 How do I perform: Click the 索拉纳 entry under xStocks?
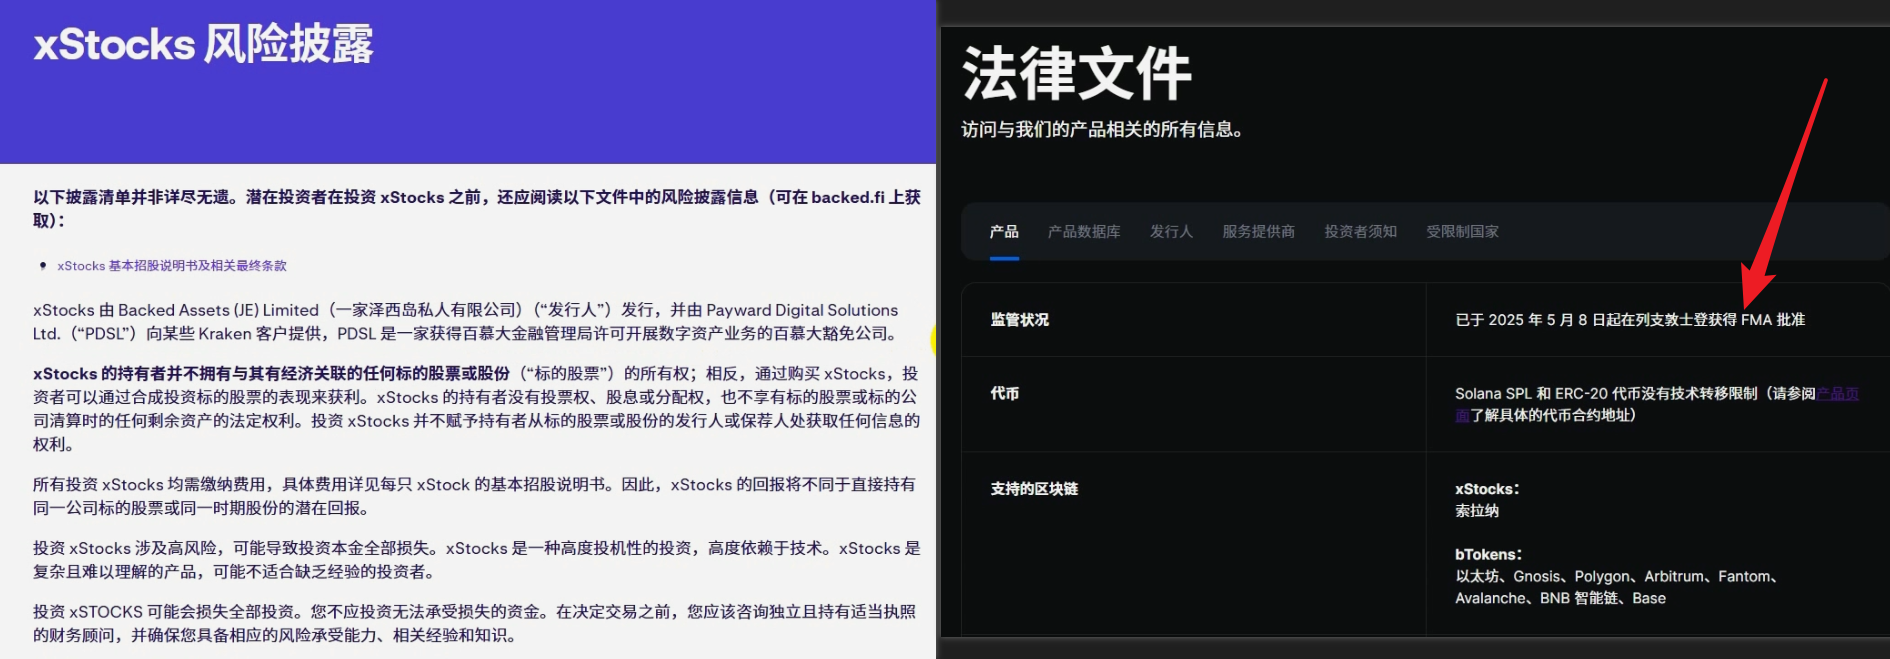click(1477, 511)
